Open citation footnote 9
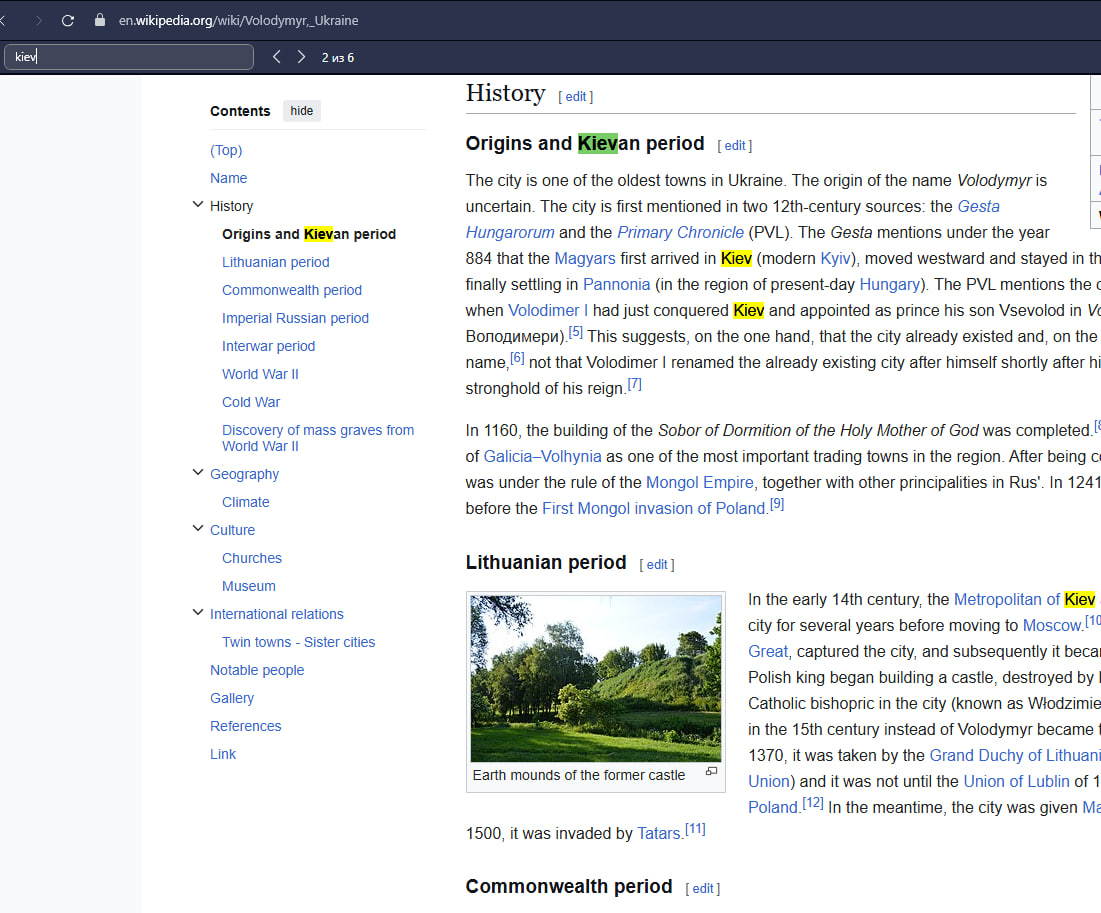Image resolution: width=1101 pixels, height=913 pixels. [x=777, y=504]
